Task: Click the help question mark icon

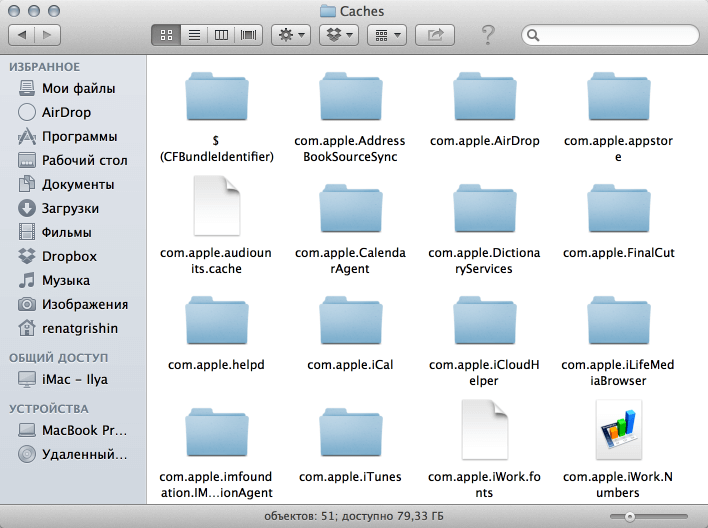Action: (488, 35)
